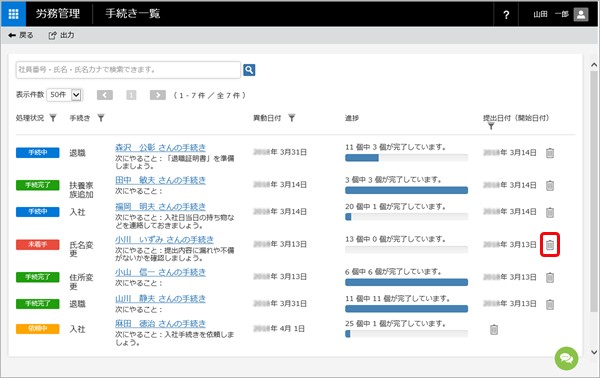This screenshot has width=600, height=378.
Task: Click text 13 個中 0 個が完了しています。
Action: pyautogui.click(x=396, y=239)
